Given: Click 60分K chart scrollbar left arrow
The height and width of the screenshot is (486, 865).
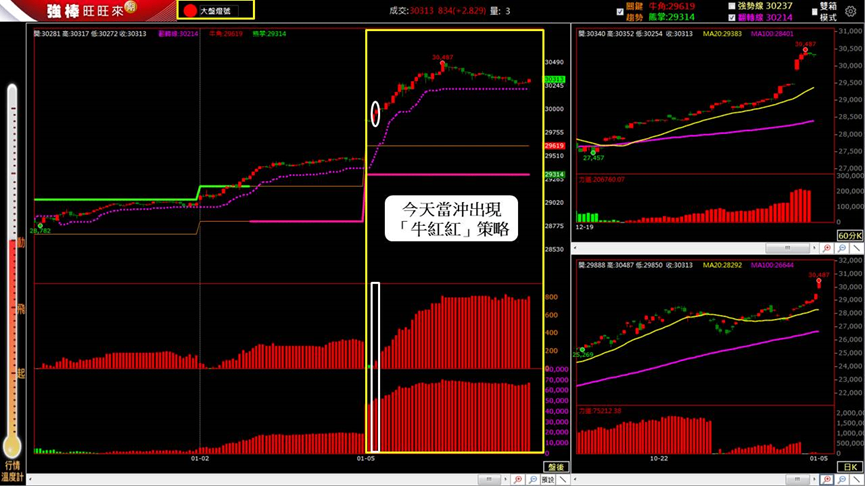Looking at the screenshot, I should coord(575,248).
